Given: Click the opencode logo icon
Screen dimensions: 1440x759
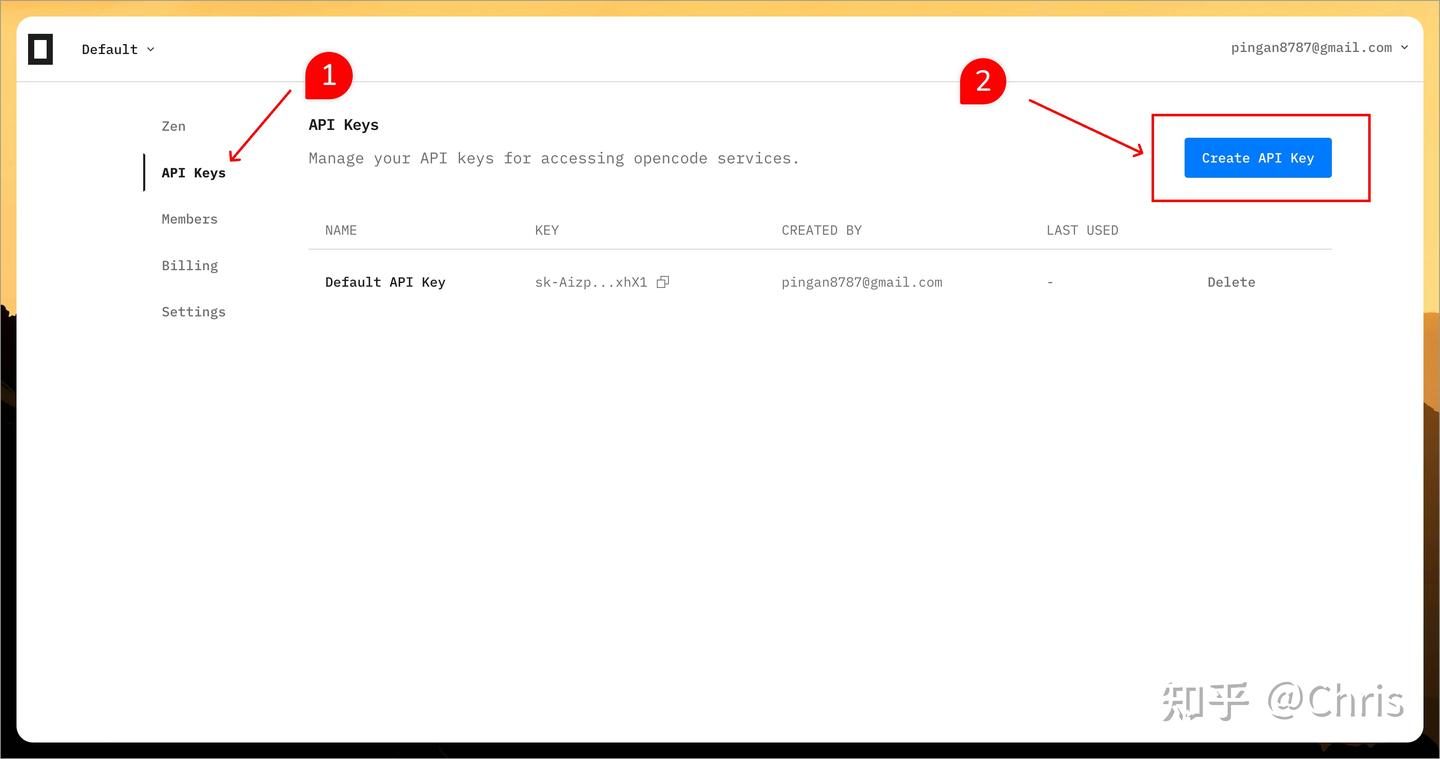Looking at the screenshot, I should (x=40, y=49).
